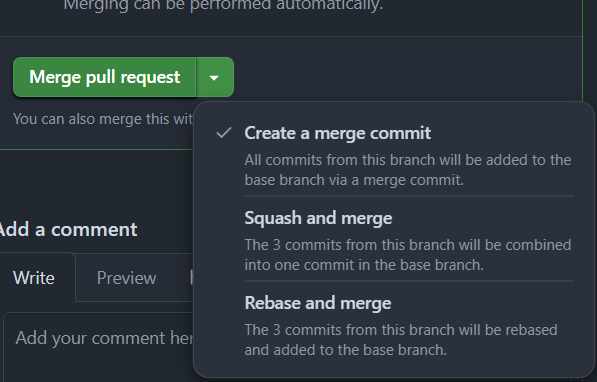This screenshot has width=597, height=382.
Task: Choose Rebase and merge option
Action: (394, 325)
